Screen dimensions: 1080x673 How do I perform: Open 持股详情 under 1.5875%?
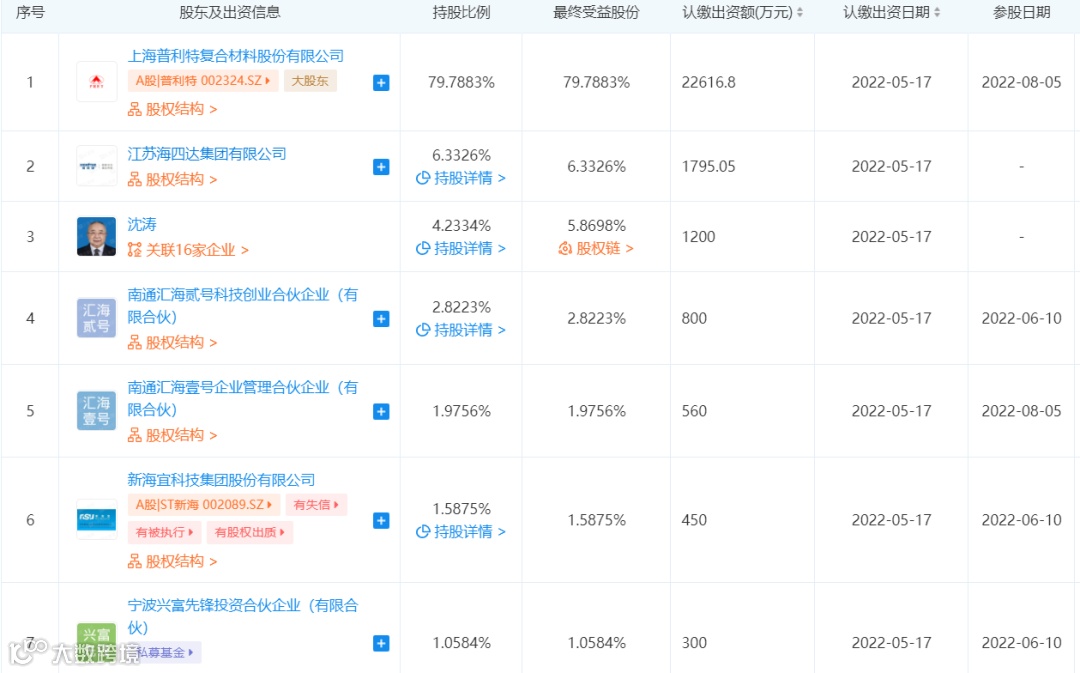tap(461, 532)
